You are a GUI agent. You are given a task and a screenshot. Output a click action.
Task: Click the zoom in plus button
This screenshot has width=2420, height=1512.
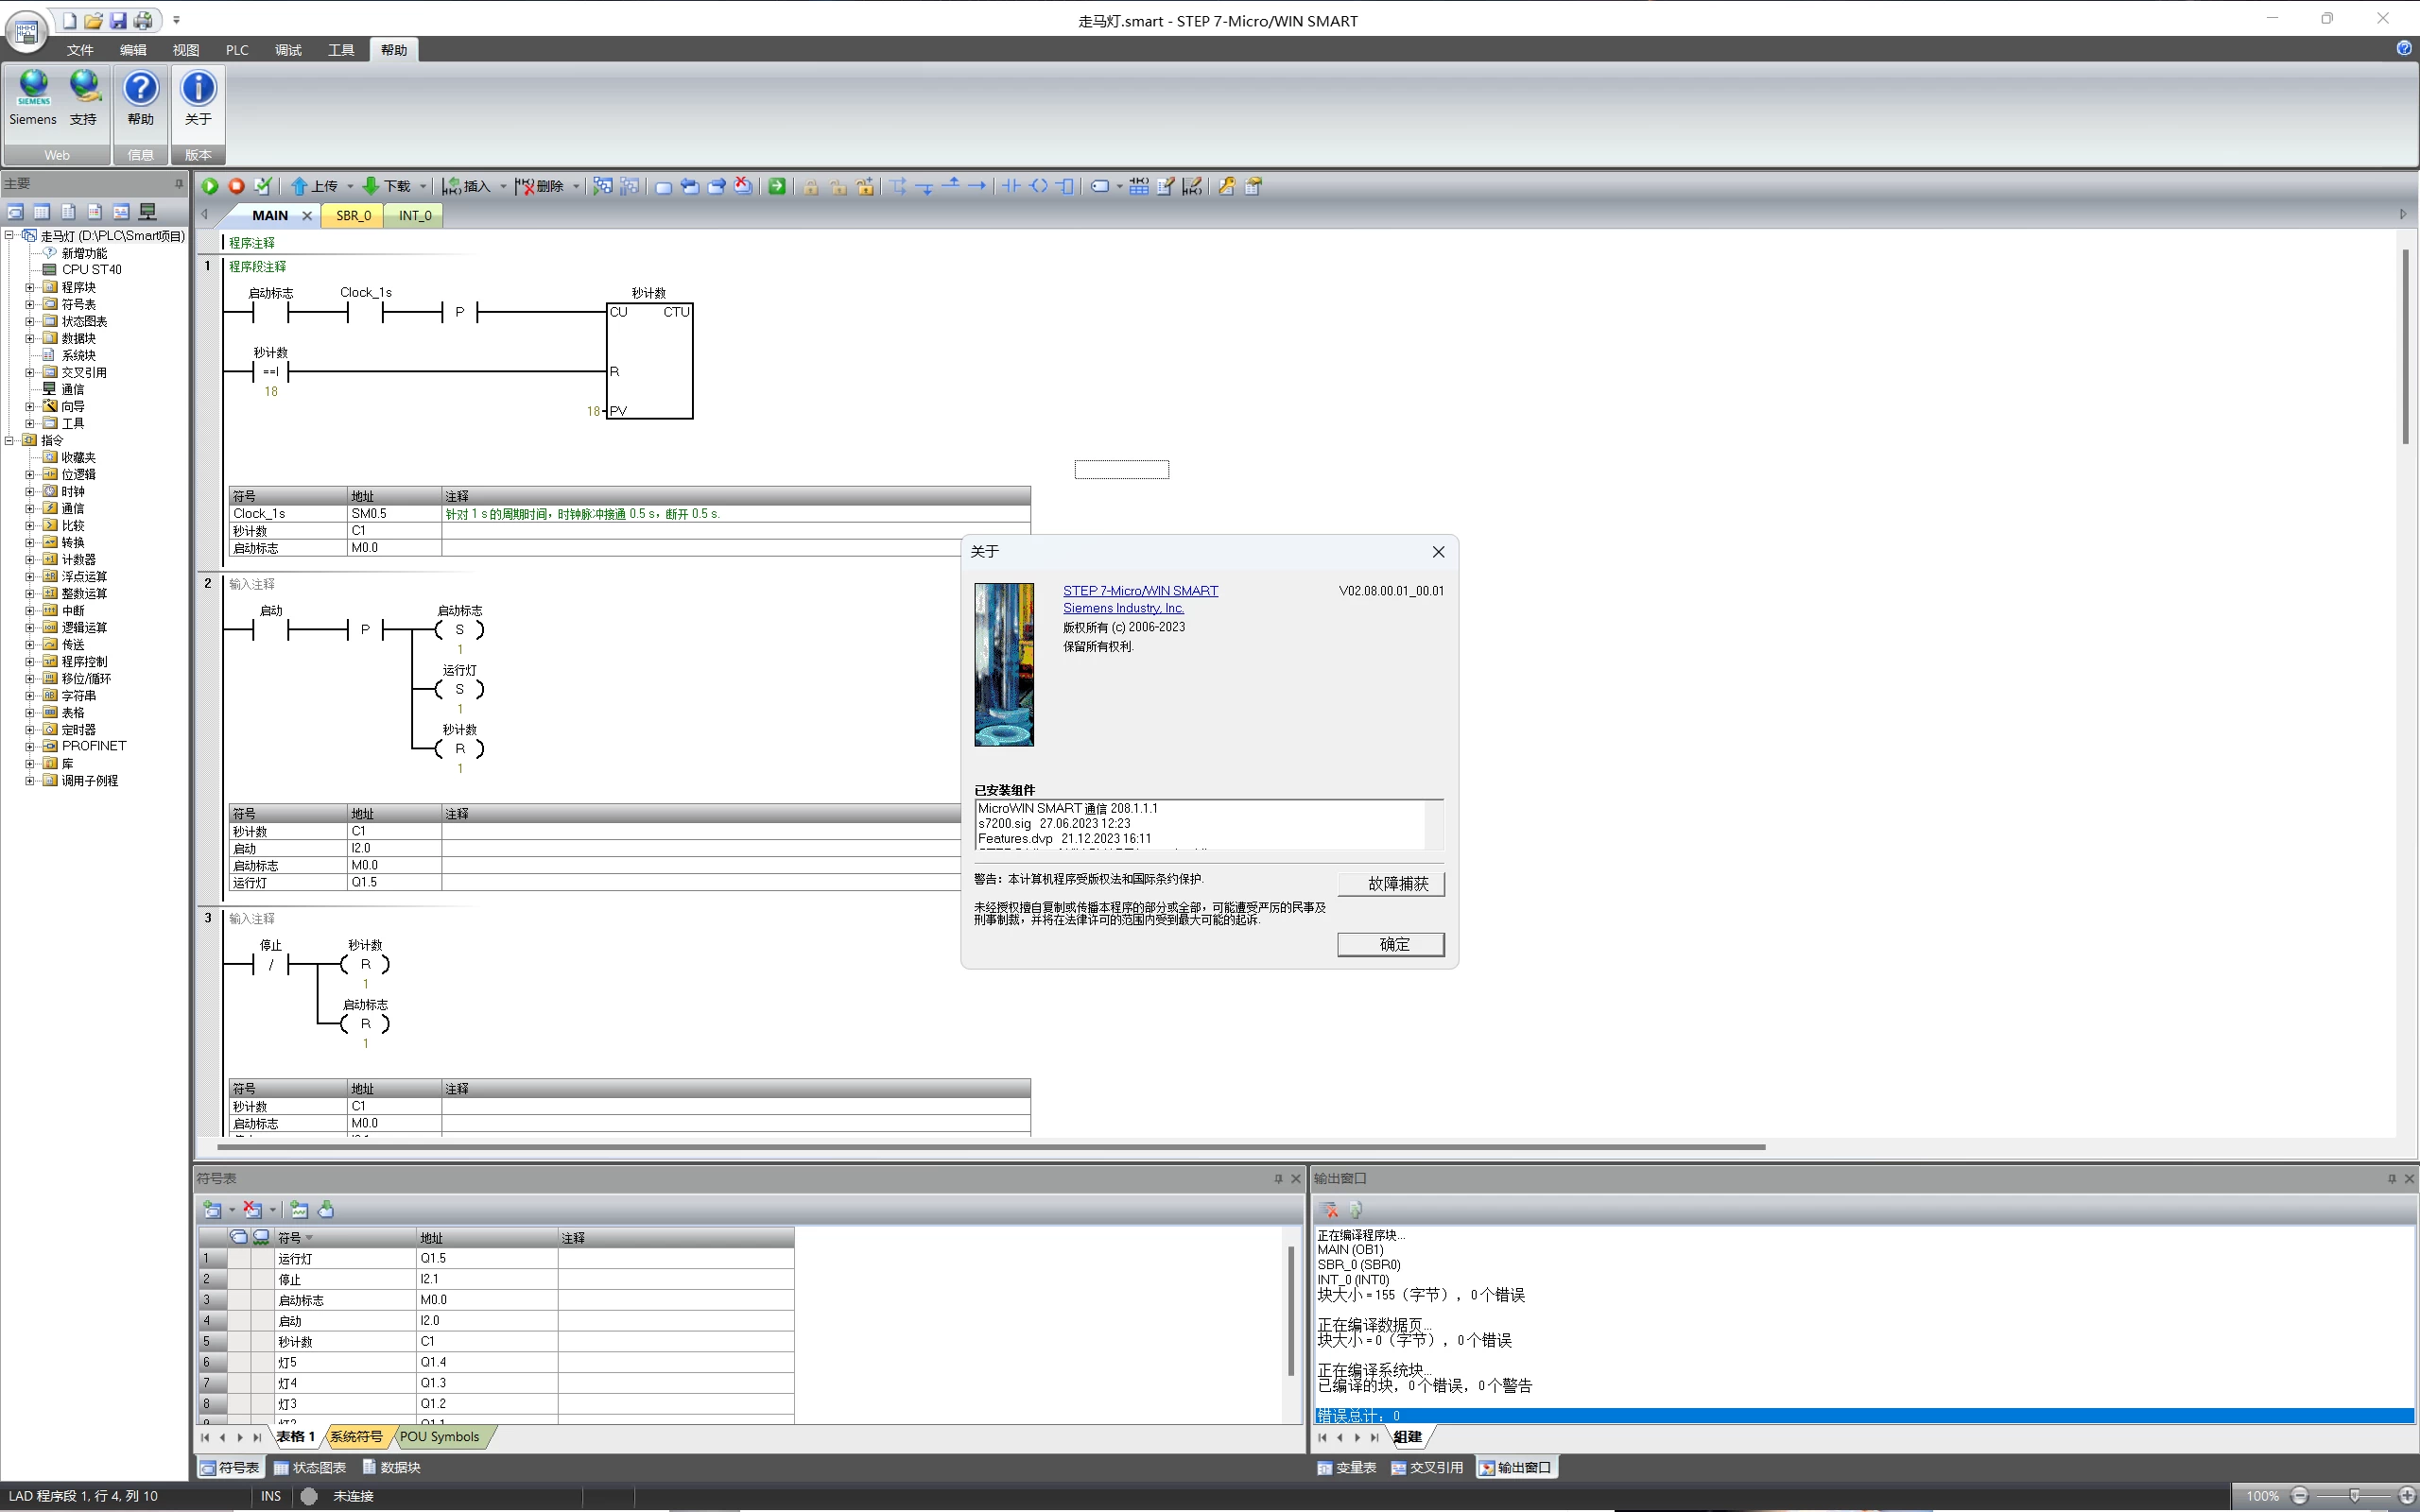[2406, 1496]
